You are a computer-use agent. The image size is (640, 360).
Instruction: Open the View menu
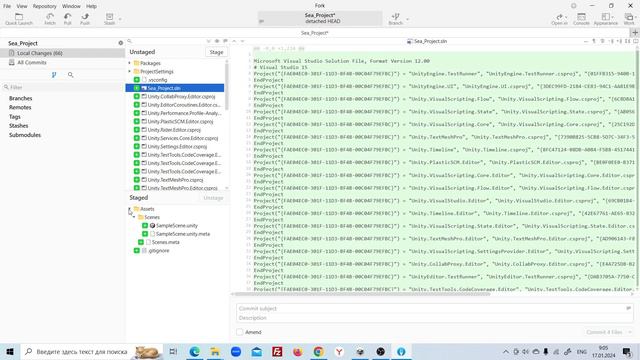pos(22,6)
